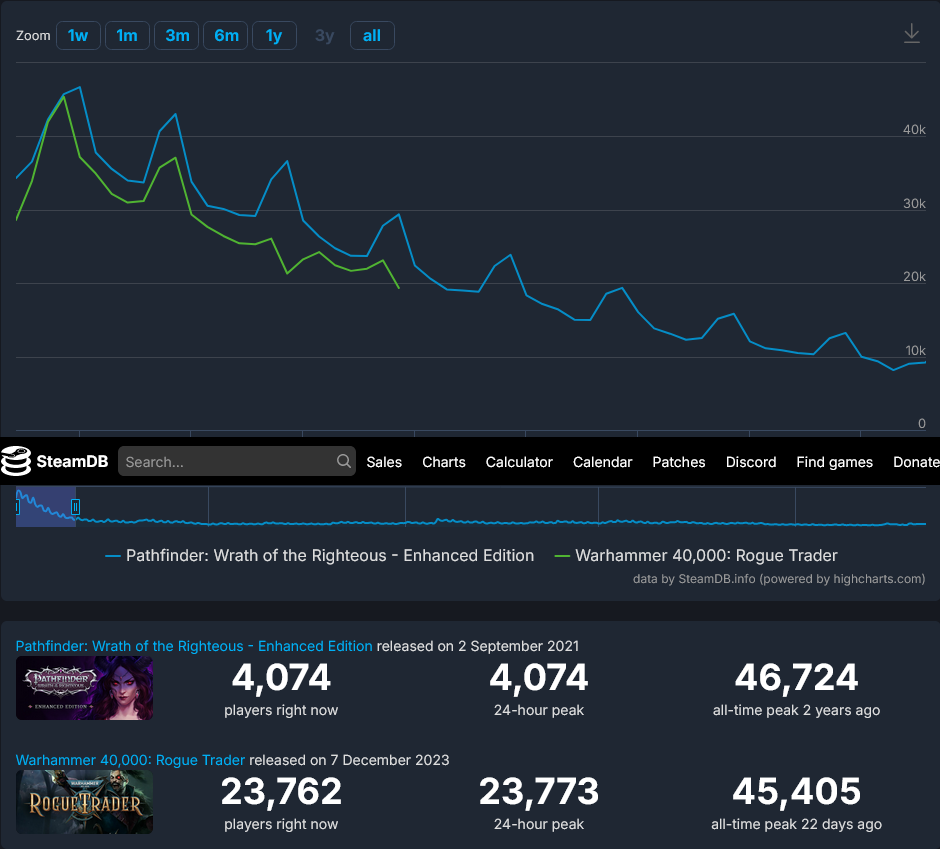Show all chart data with 'all' zoom
Image resolution: width=940 pixels, height=849 pixels.
point(372,36)
